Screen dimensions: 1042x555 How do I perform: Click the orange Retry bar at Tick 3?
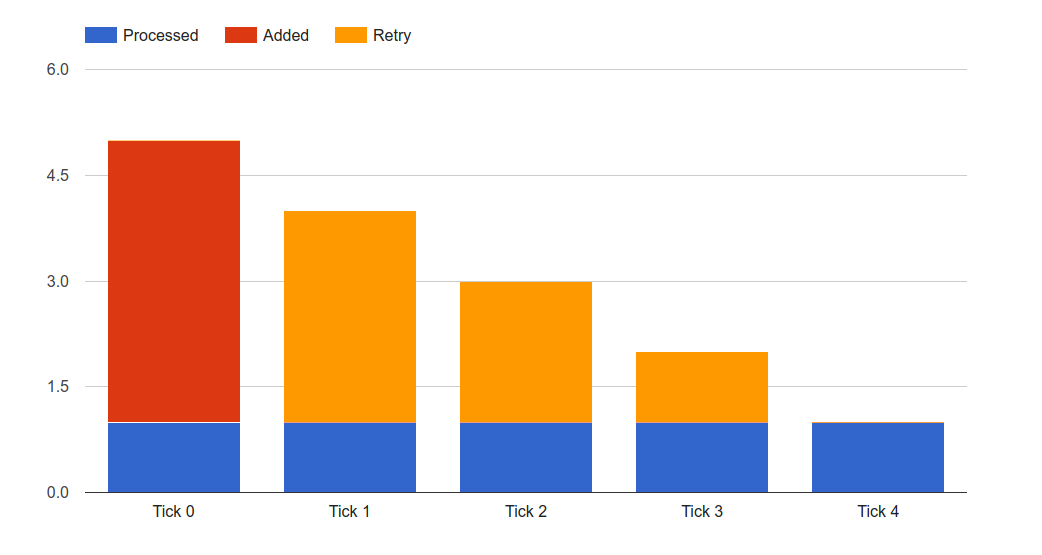point(702,387)
